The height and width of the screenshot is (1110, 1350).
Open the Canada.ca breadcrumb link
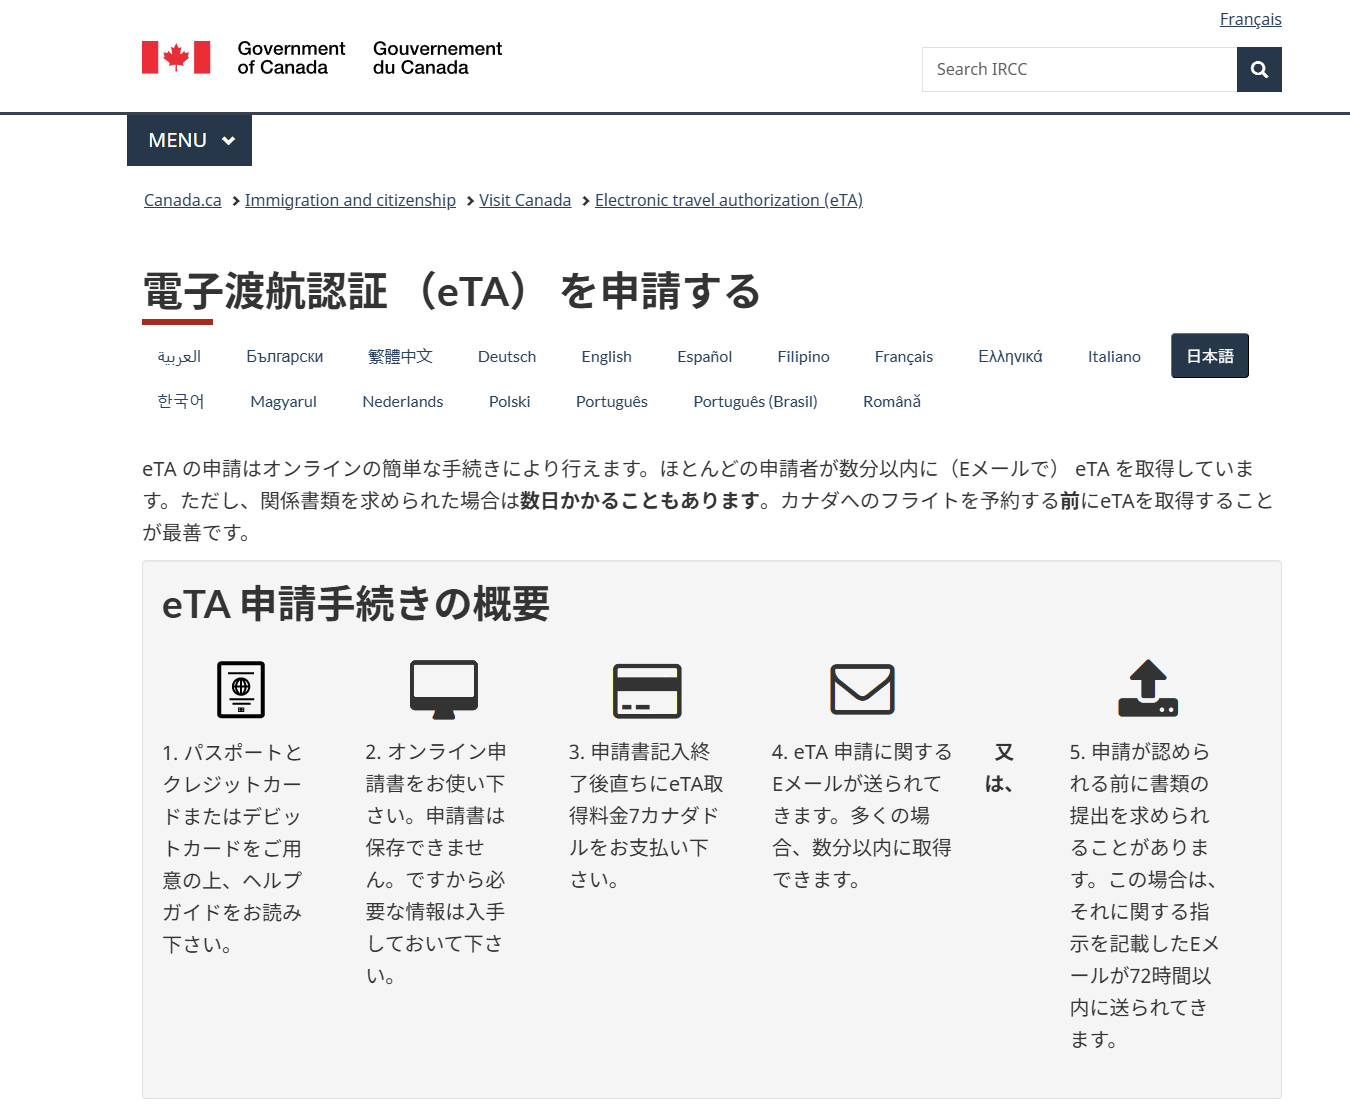183,200
